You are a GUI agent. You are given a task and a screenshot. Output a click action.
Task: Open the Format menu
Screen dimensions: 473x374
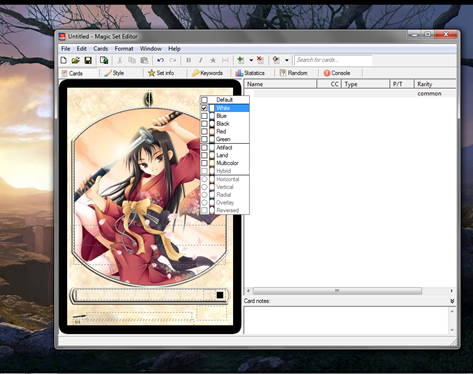(124, 49)
